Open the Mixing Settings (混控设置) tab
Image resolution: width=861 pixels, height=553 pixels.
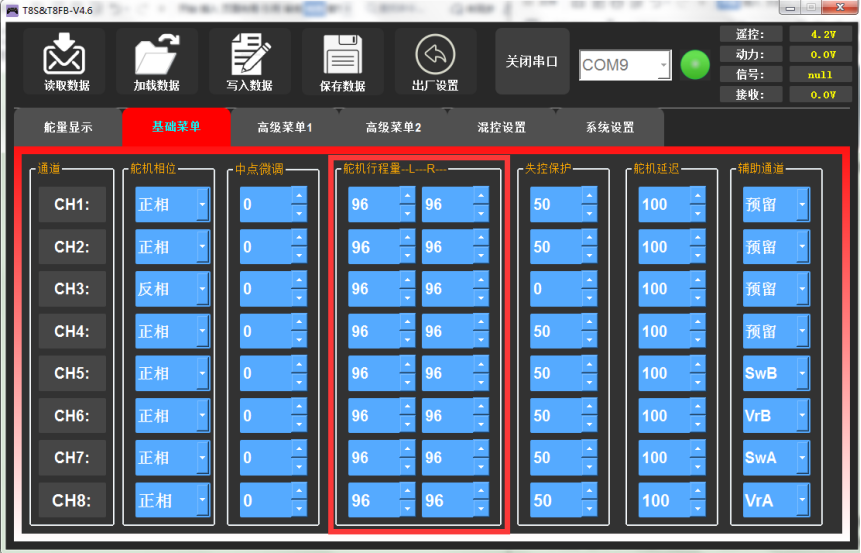(501, 128)
